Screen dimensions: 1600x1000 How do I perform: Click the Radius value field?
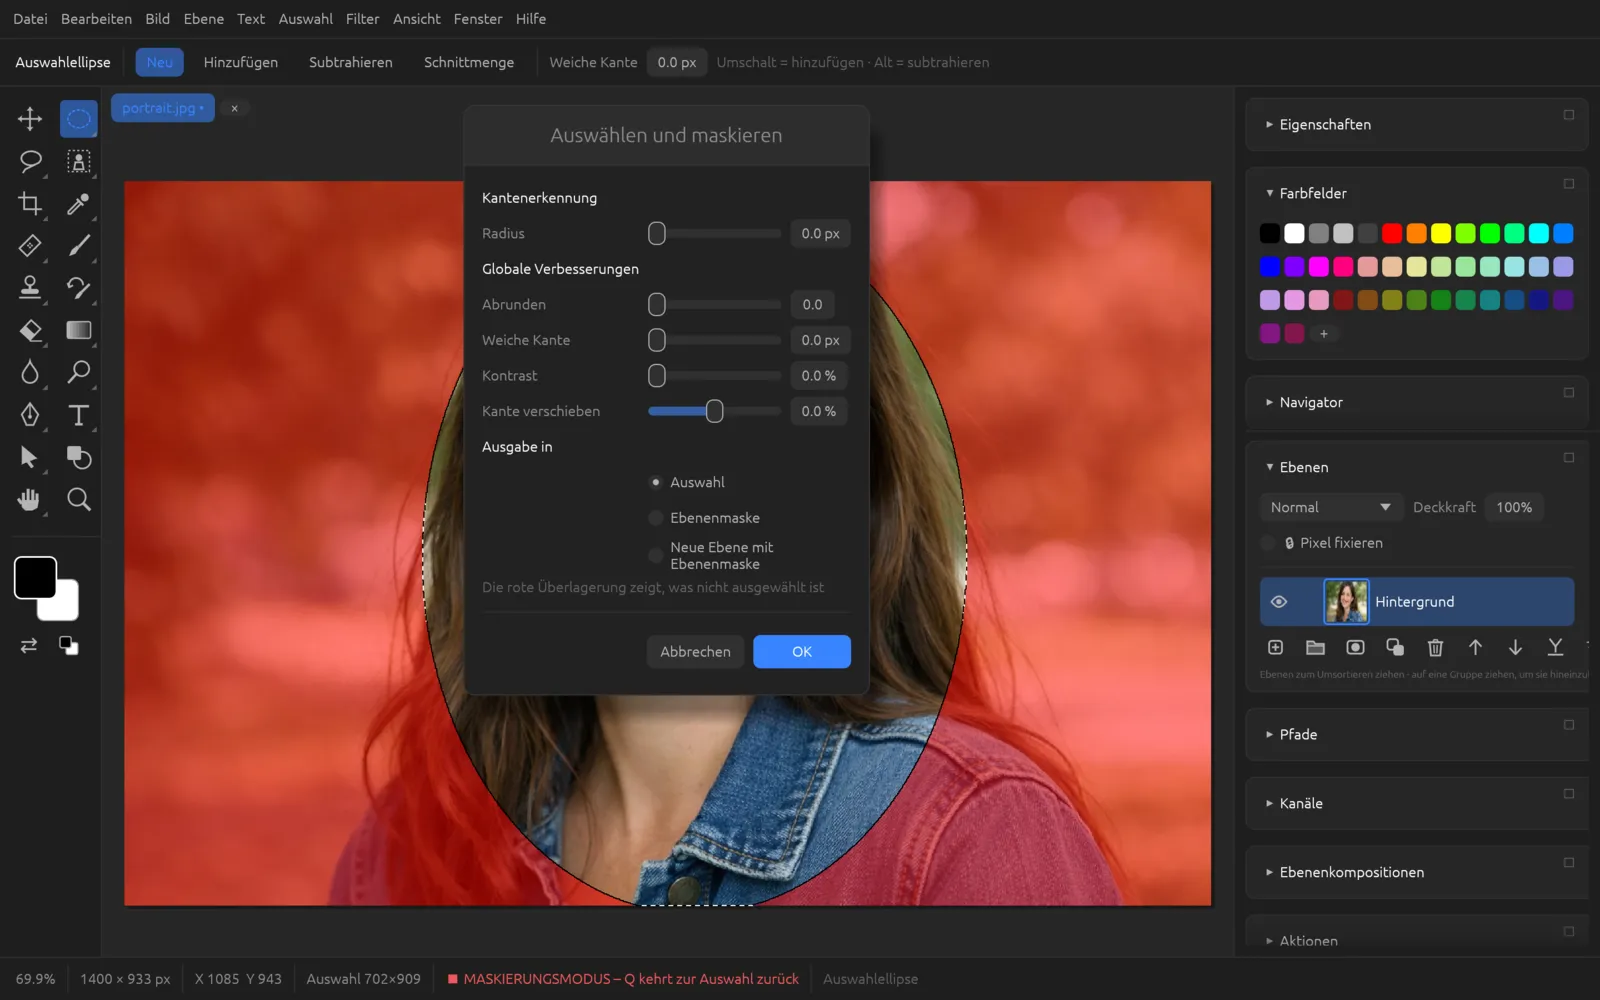[x=820, y=233]
